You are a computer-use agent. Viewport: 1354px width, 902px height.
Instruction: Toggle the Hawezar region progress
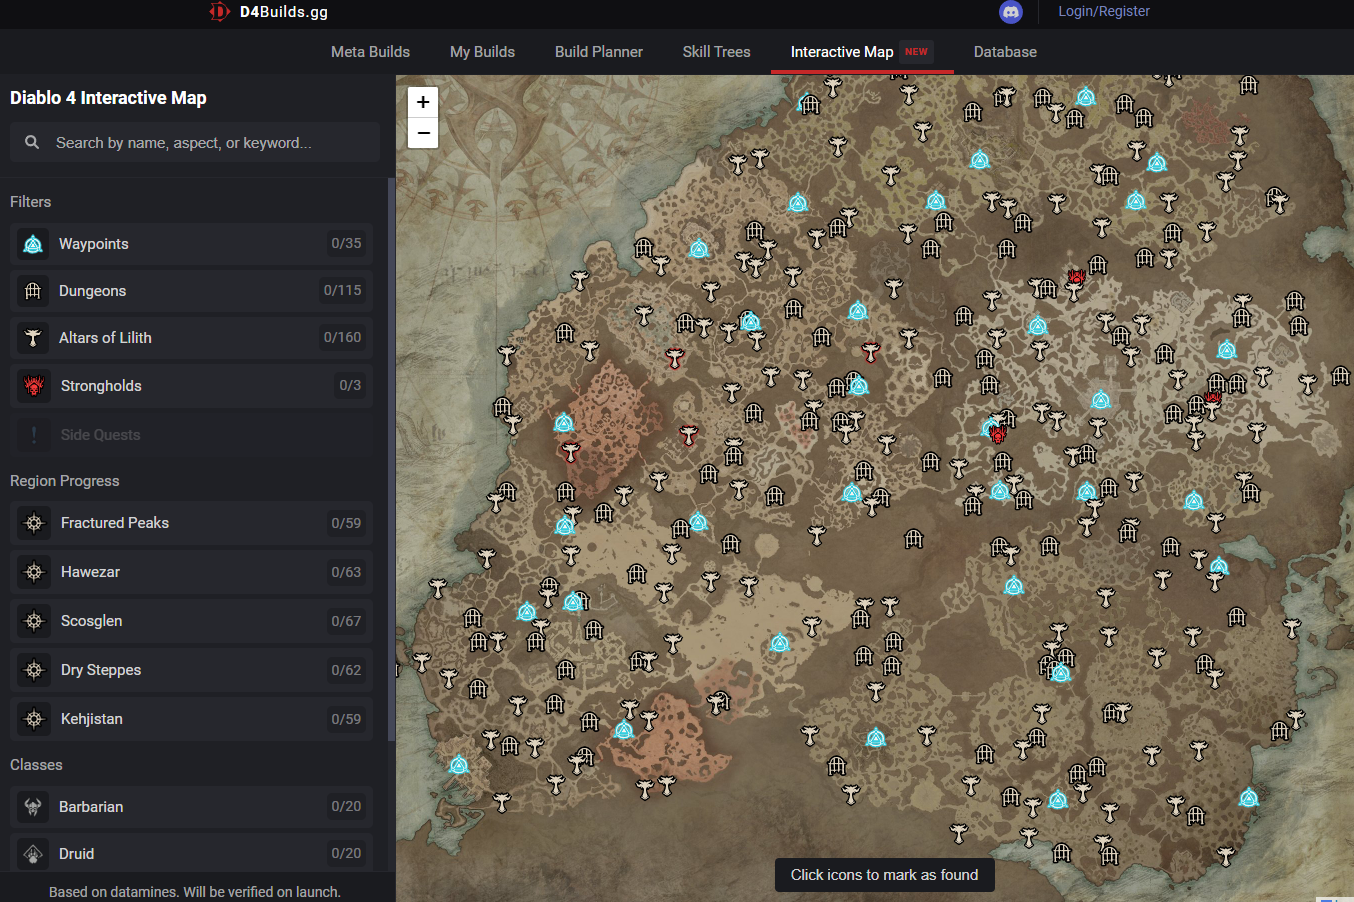point(191,572)
